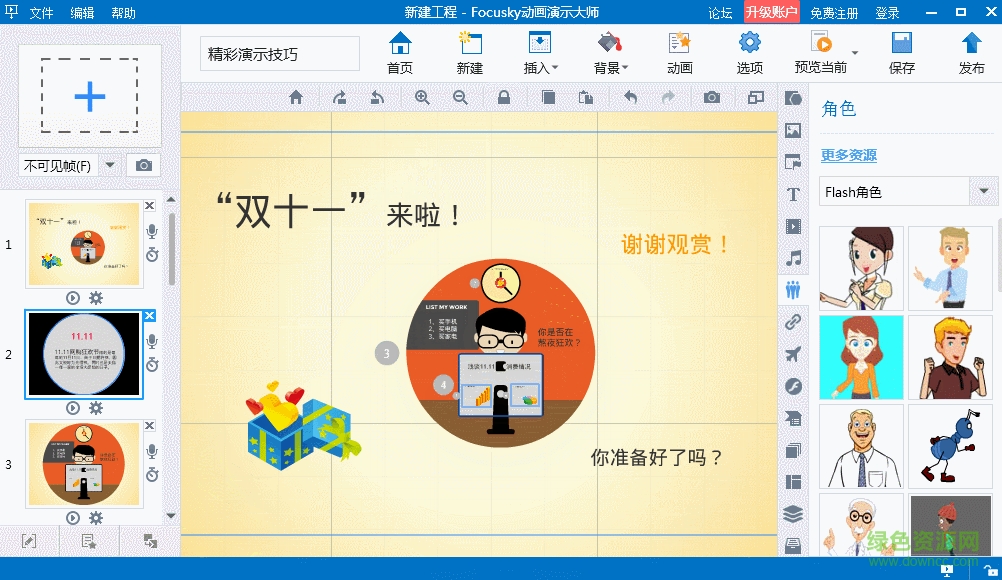
Task: Click the 更多资源 link
Action: (x=849, y=156)
